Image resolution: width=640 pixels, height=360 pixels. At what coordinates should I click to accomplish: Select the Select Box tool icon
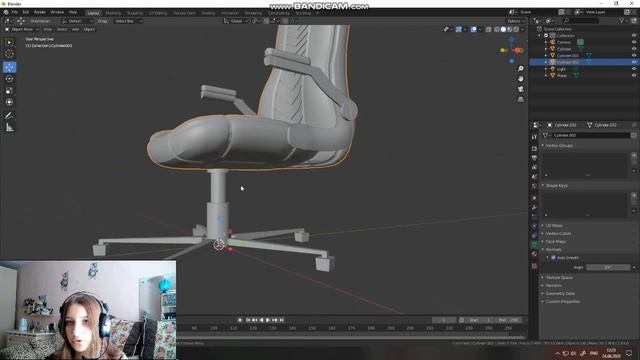pos(9,42)
